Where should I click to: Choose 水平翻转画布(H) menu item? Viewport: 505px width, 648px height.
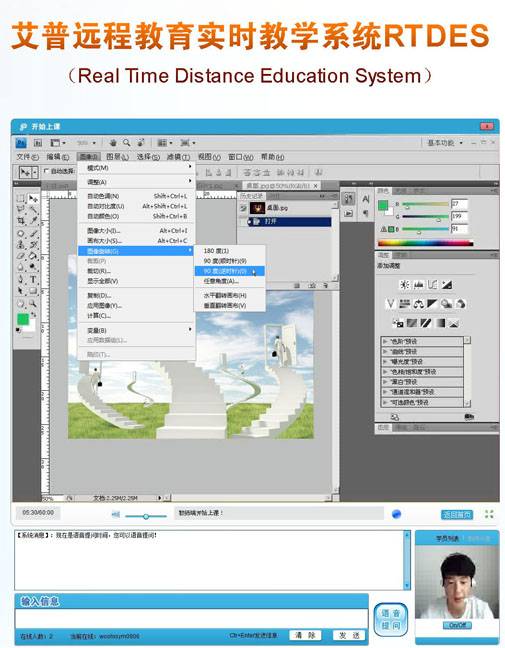229,295
